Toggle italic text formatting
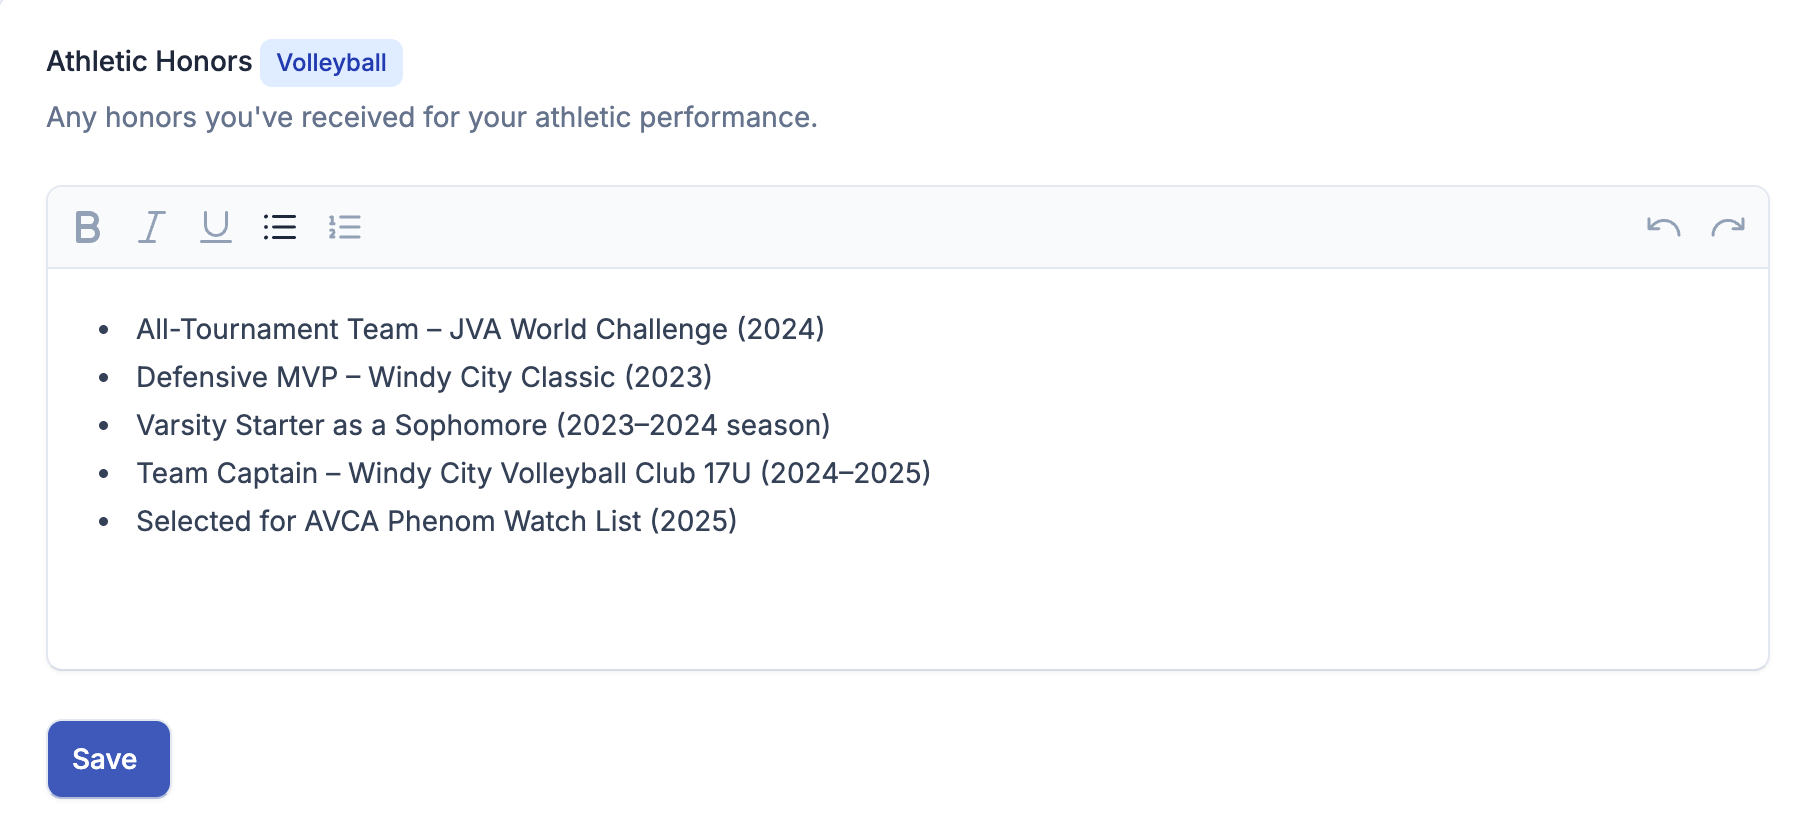The width and height of the screenshot is (1804, 834). [152, 227]
